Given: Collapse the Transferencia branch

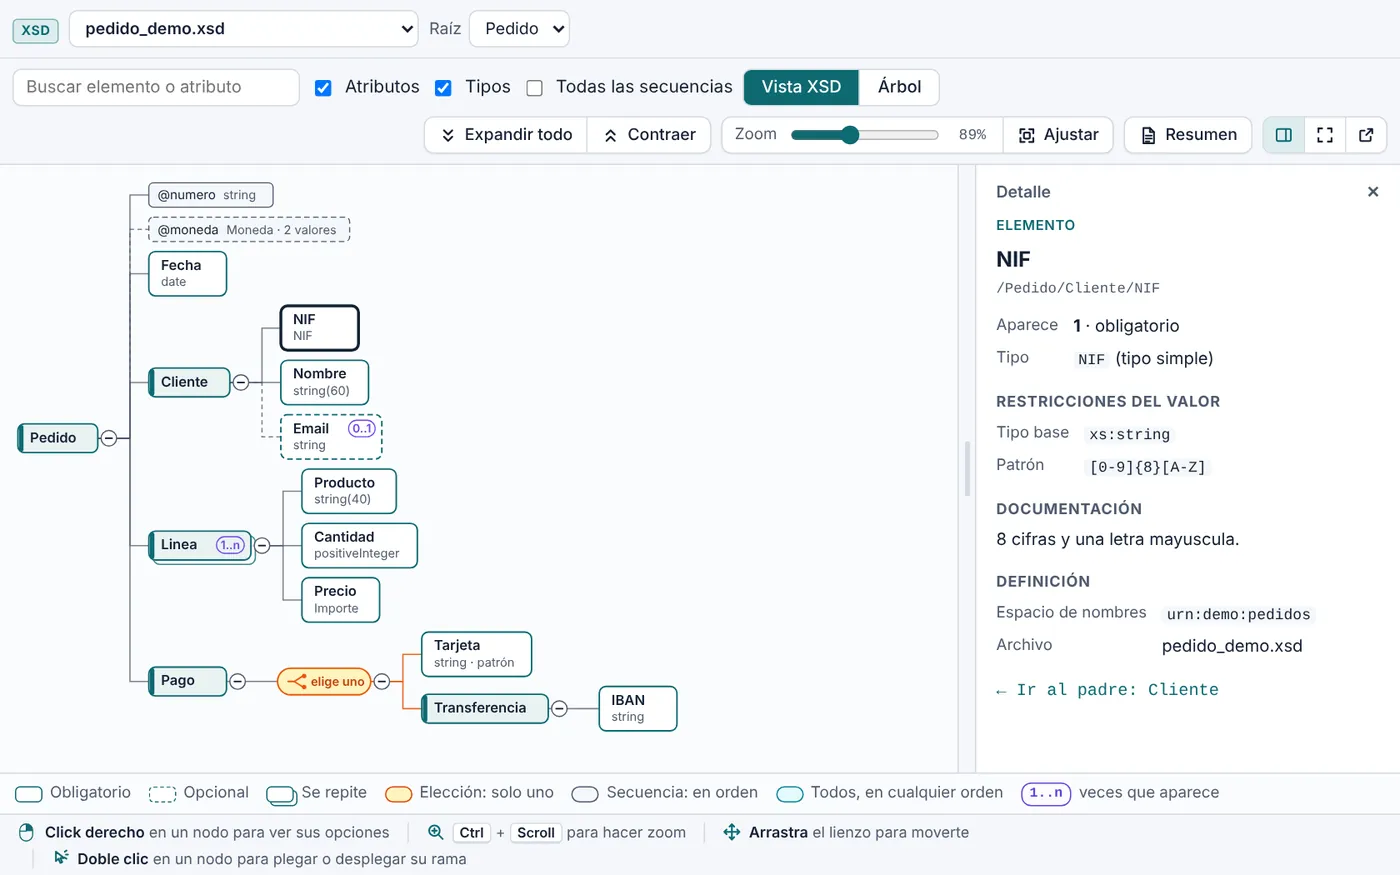Looking at the screenshot, I should click(560, 708).
